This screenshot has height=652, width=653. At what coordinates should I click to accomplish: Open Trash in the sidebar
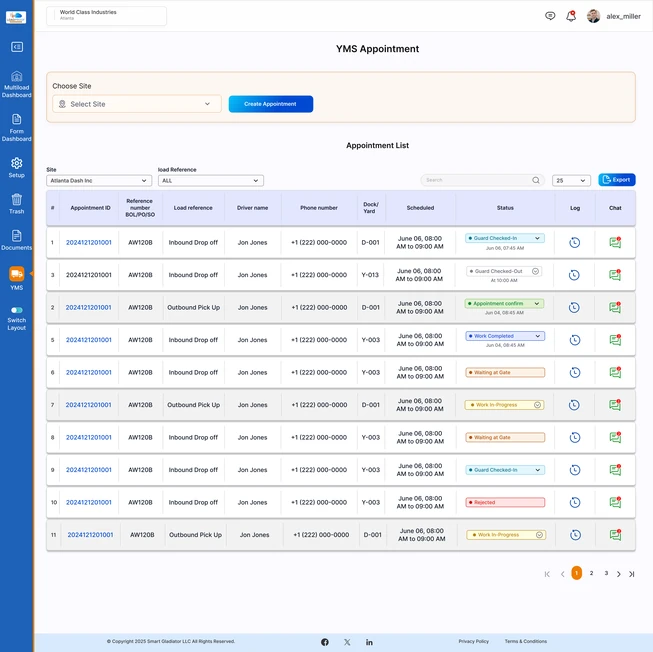[17, 204]
